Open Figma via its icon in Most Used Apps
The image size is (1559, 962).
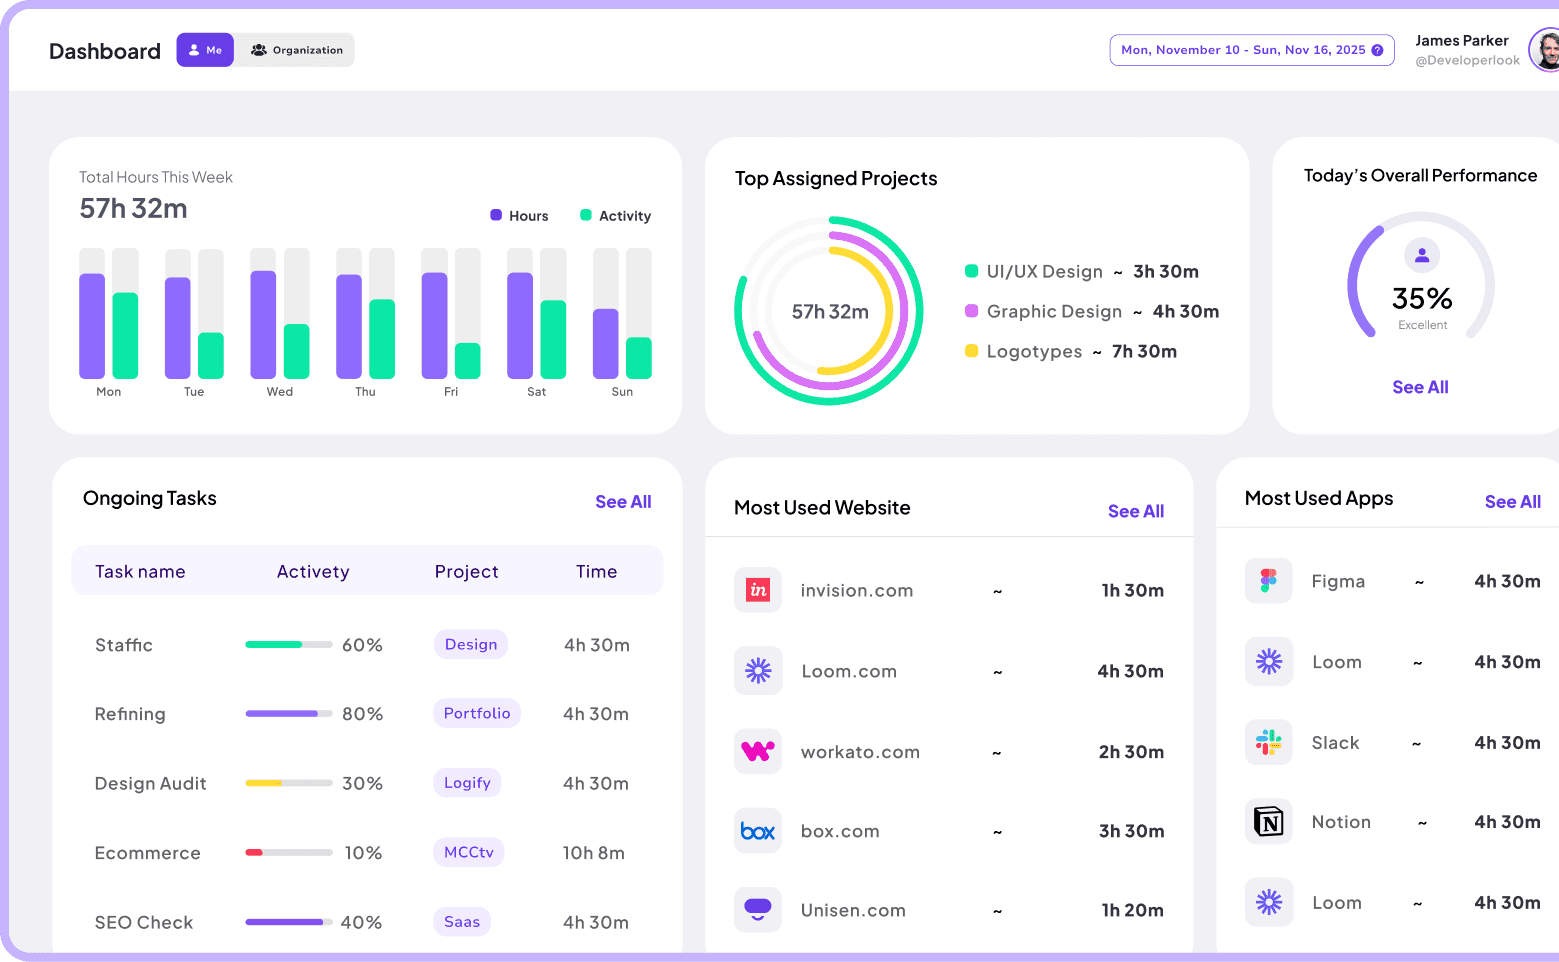click(1268, 580)
